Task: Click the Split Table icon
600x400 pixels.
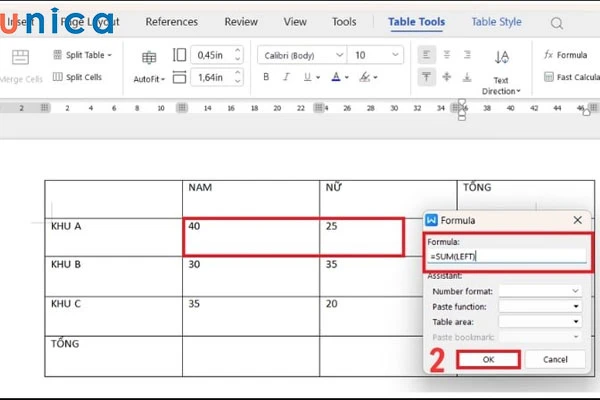Action: (x=56, y=55)
